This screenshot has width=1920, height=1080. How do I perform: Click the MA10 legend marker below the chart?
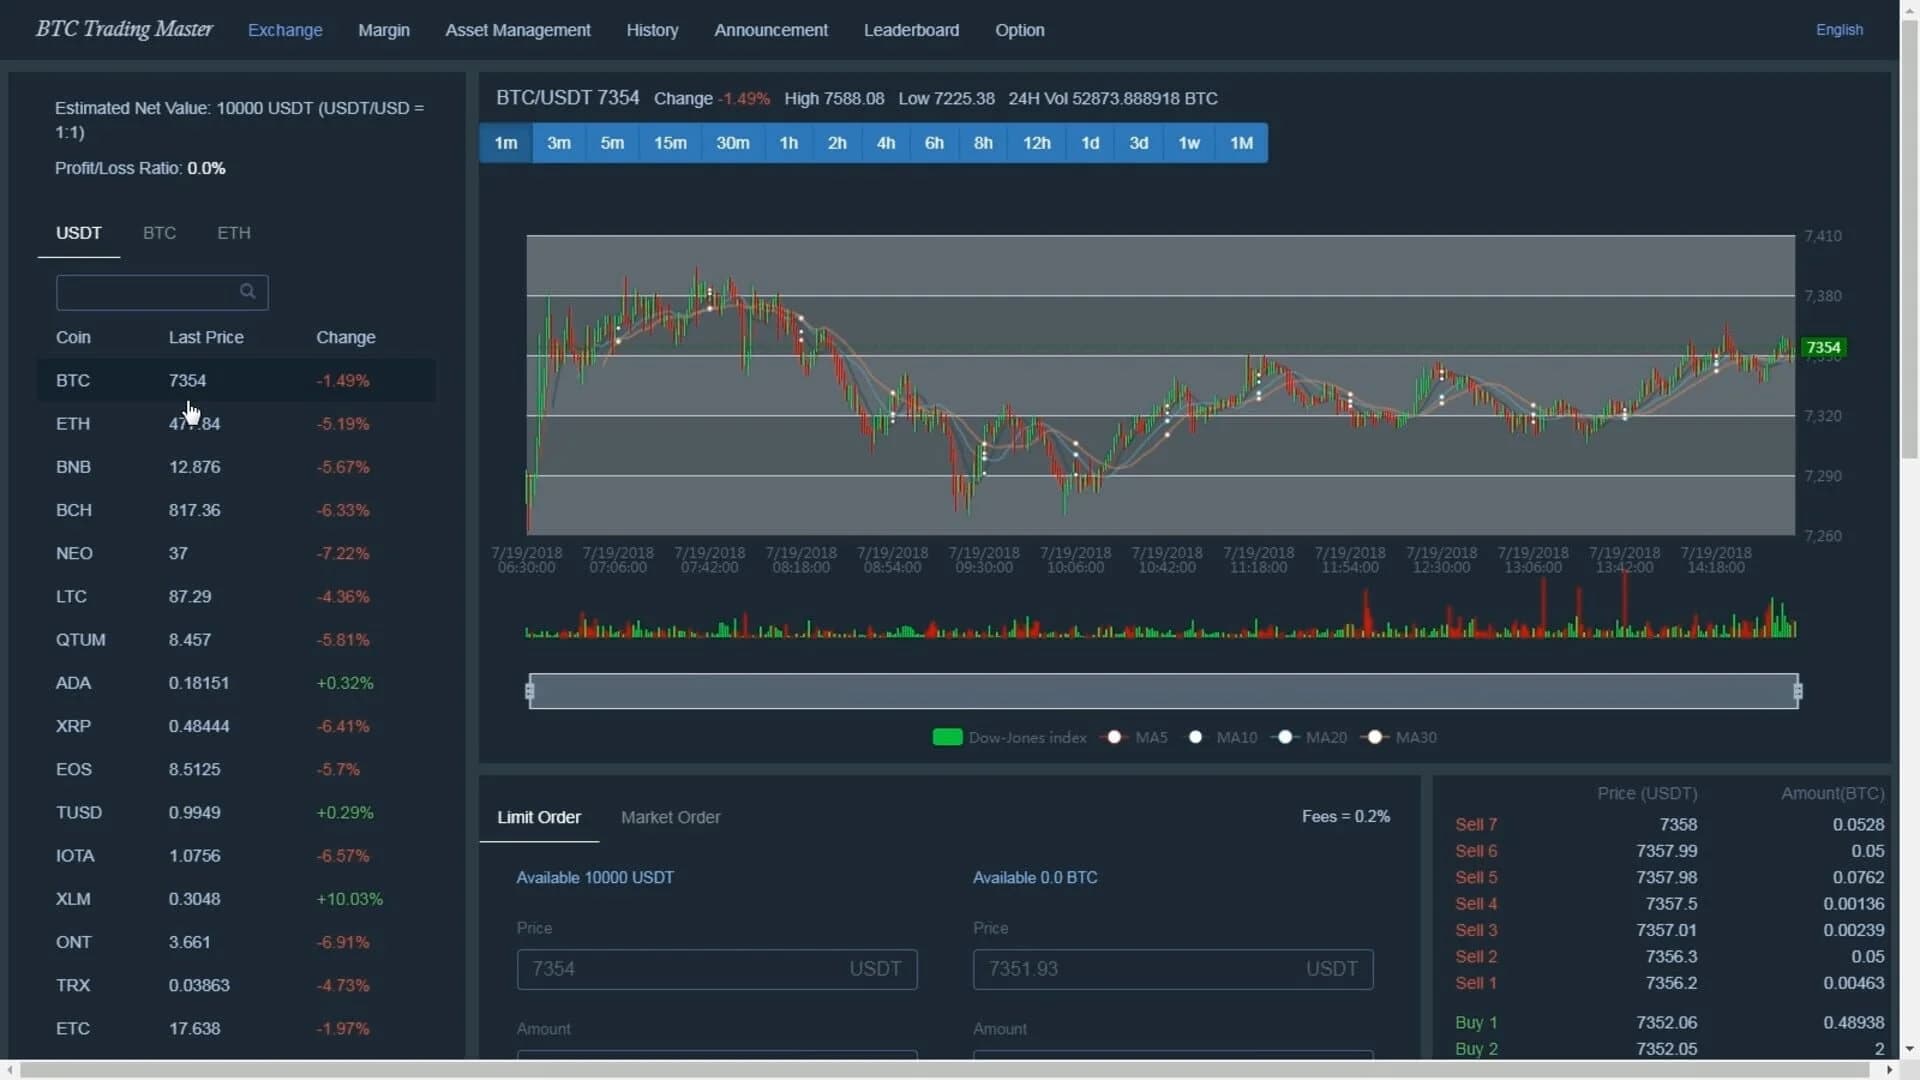coord(1195,737)
